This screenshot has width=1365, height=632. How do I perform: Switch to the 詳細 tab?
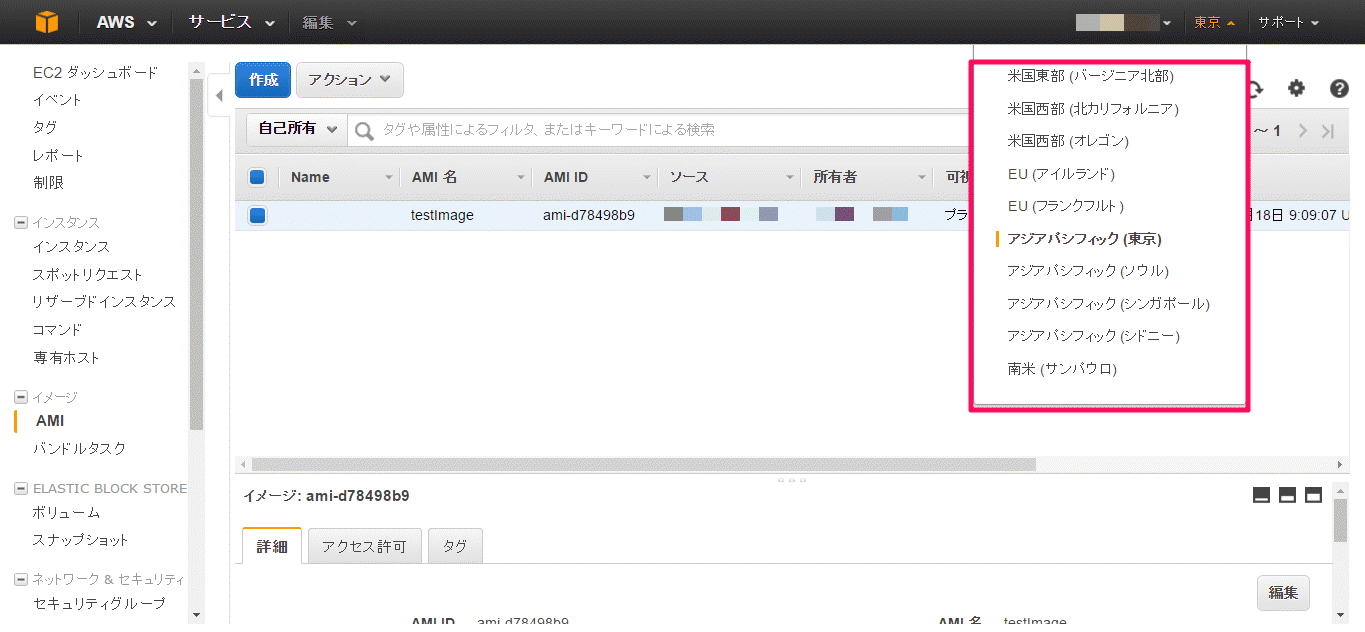tap(272, 546)
